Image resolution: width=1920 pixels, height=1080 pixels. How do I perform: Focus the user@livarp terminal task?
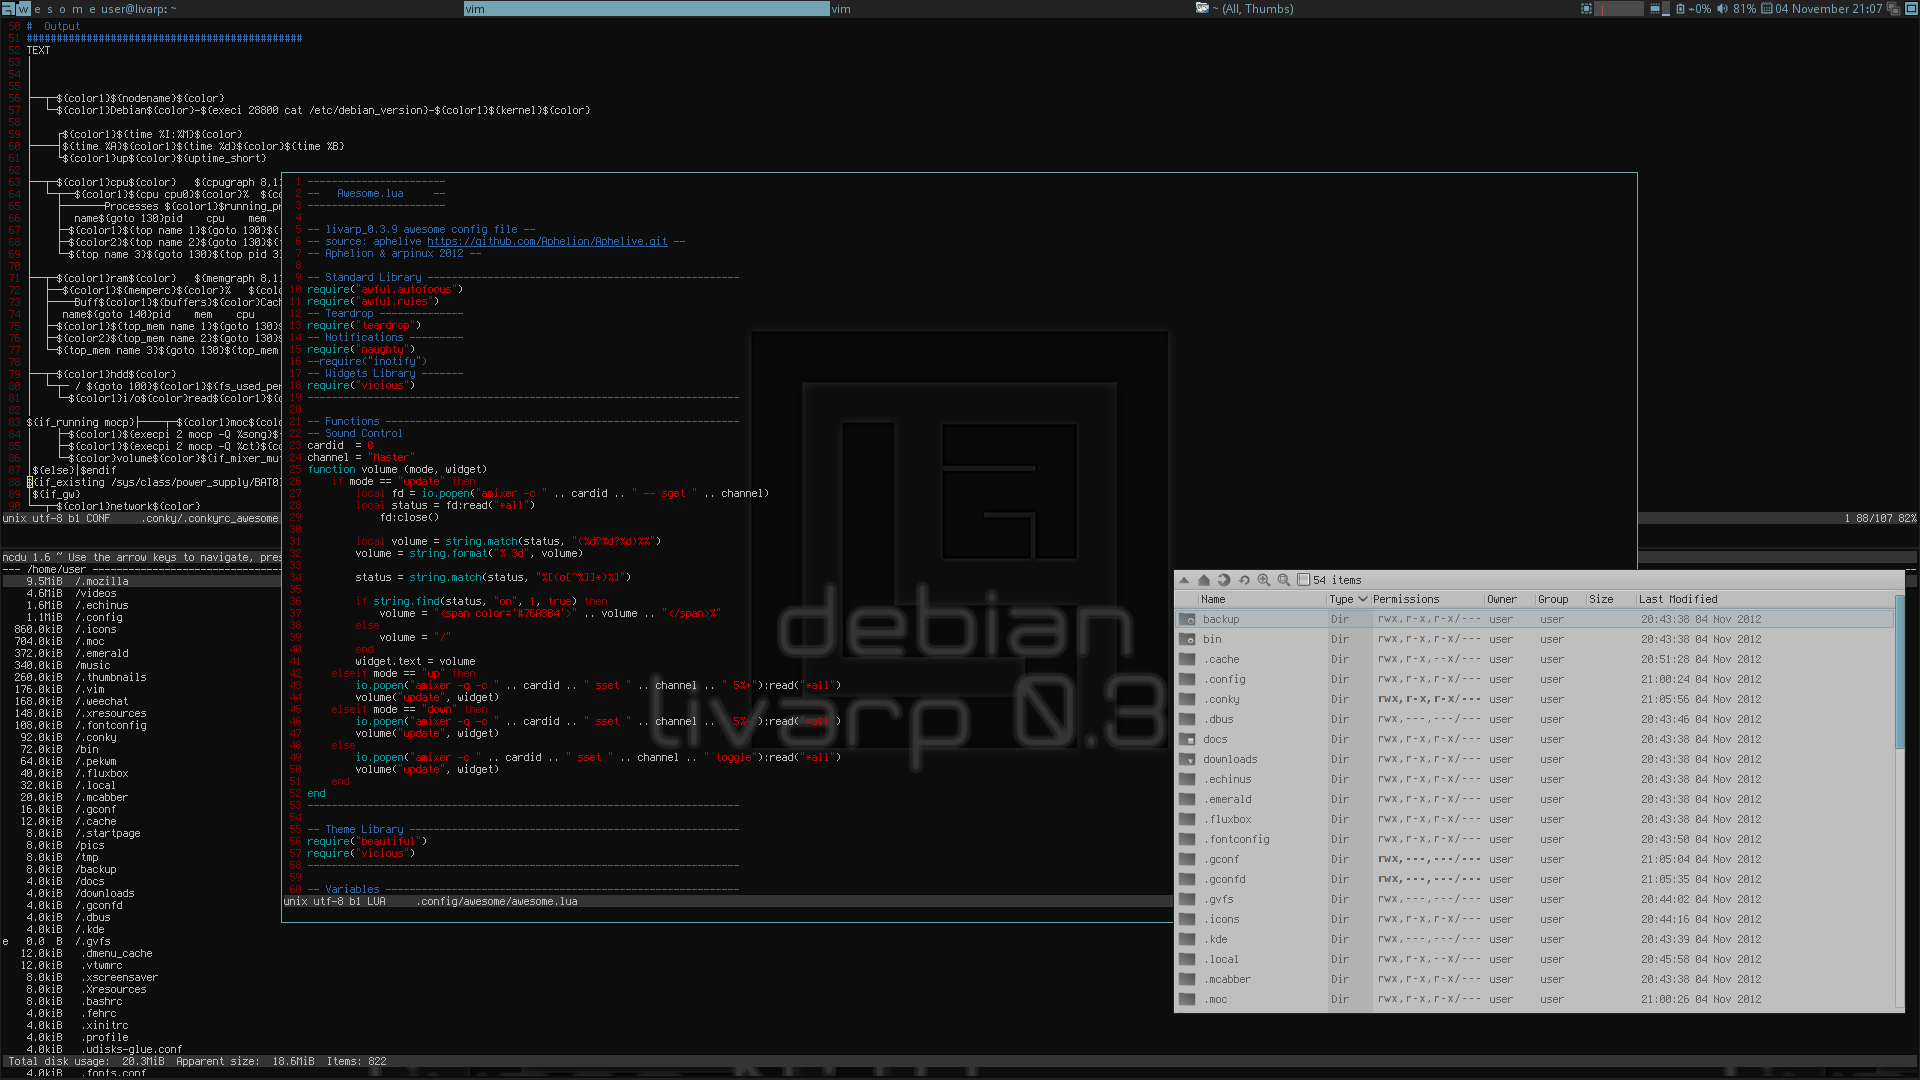pyautogui.click(x=280, y=9)
